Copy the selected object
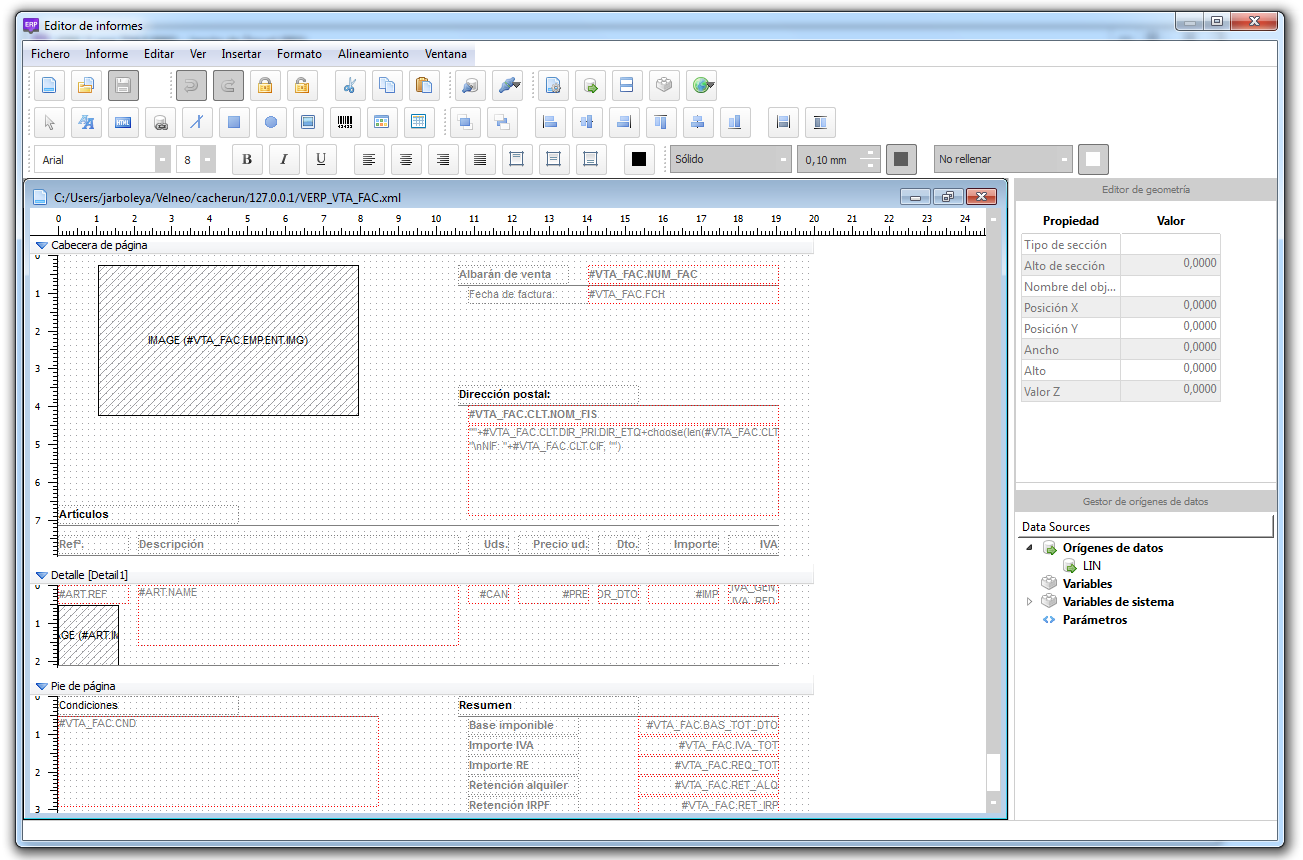The image size is (1303, 860). click(x=386, y=85)
